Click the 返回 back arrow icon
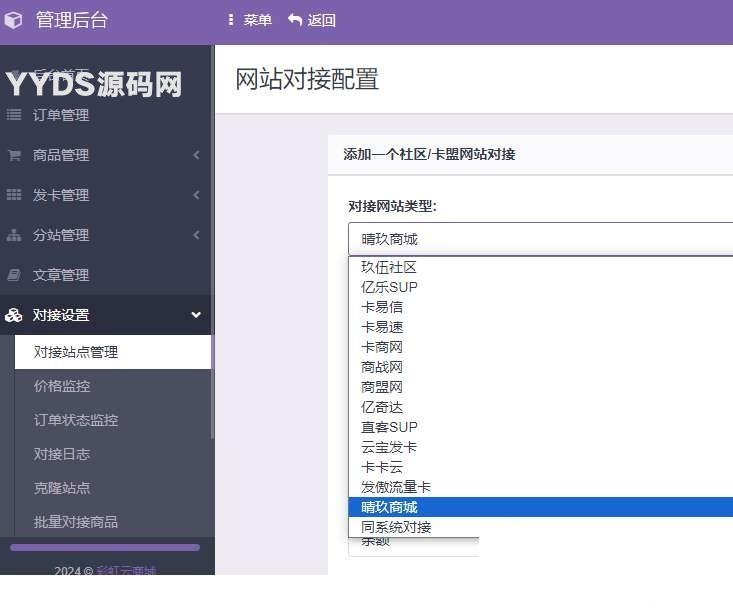The image size is (733, 611). (x=295, y=20)
